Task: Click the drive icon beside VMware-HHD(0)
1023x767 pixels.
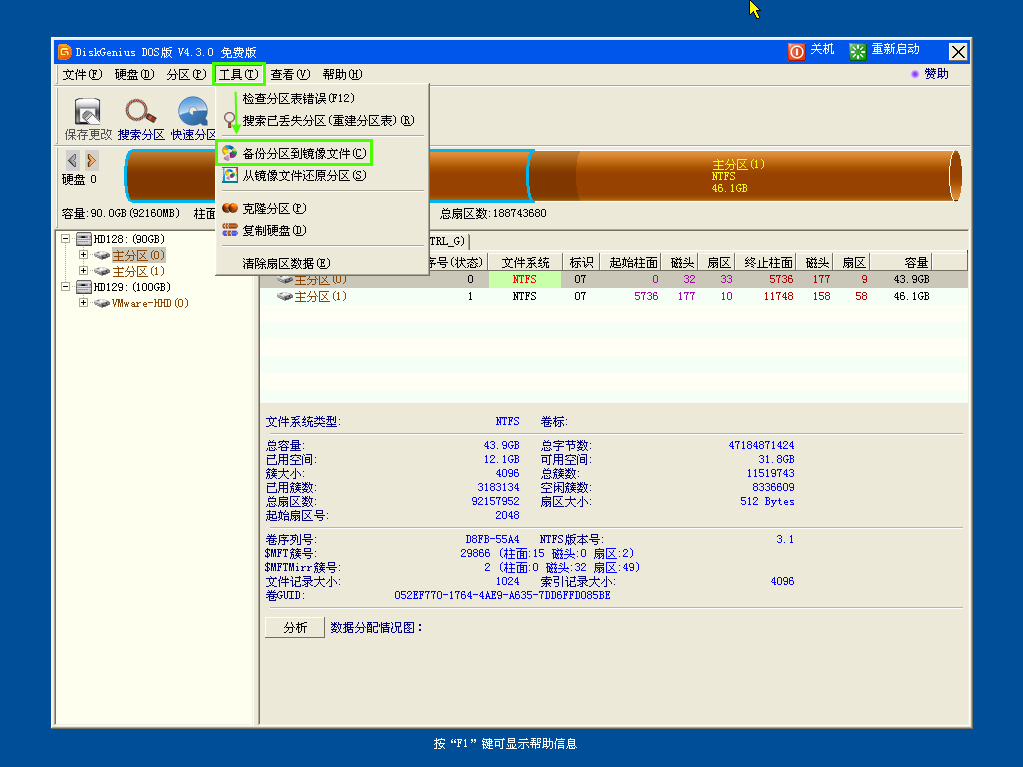Action: coord(101,303)
